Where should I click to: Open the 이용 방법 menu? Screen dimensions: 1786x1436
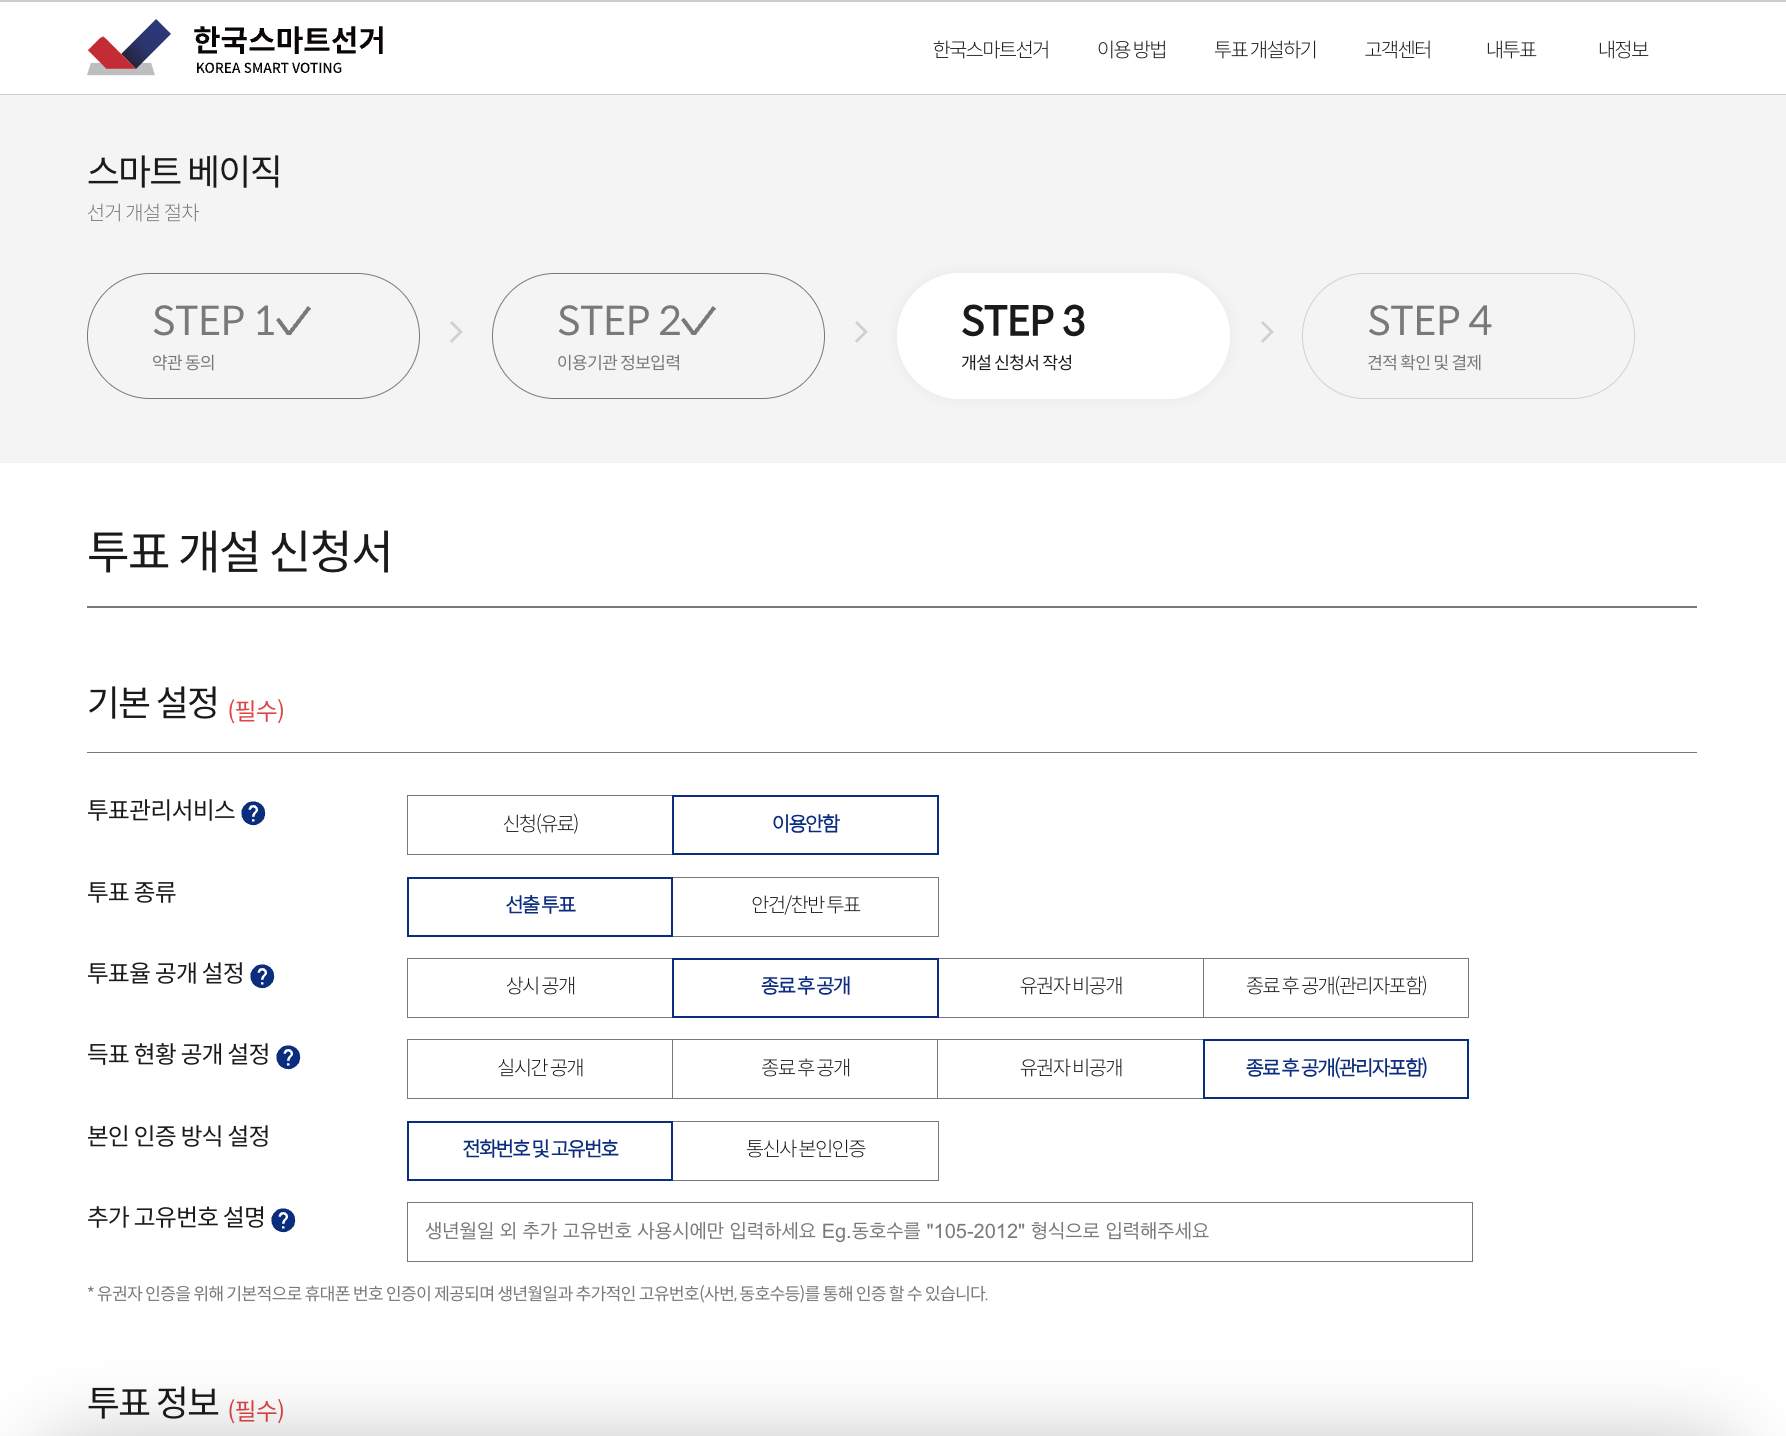point(1132,49)
